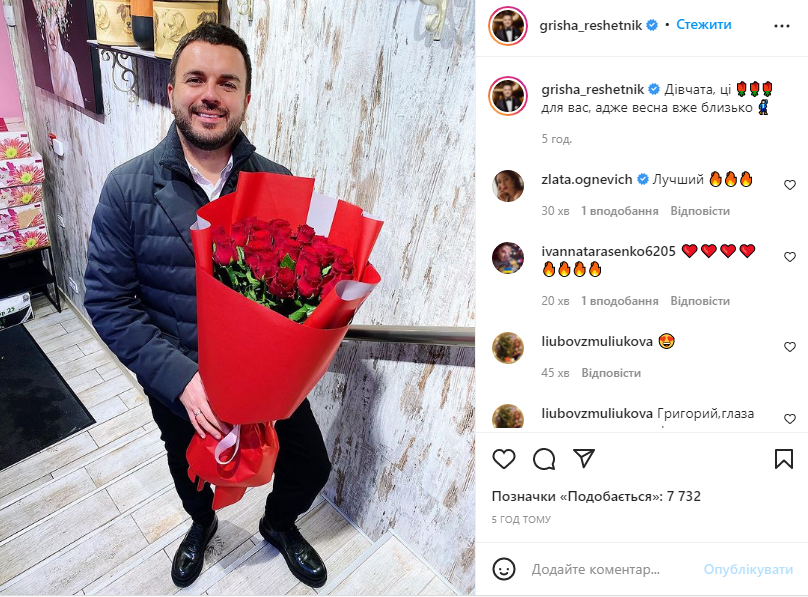
Task: Reply to ivannatarasenko6205's comment
Action: click(x=700, y=301)
